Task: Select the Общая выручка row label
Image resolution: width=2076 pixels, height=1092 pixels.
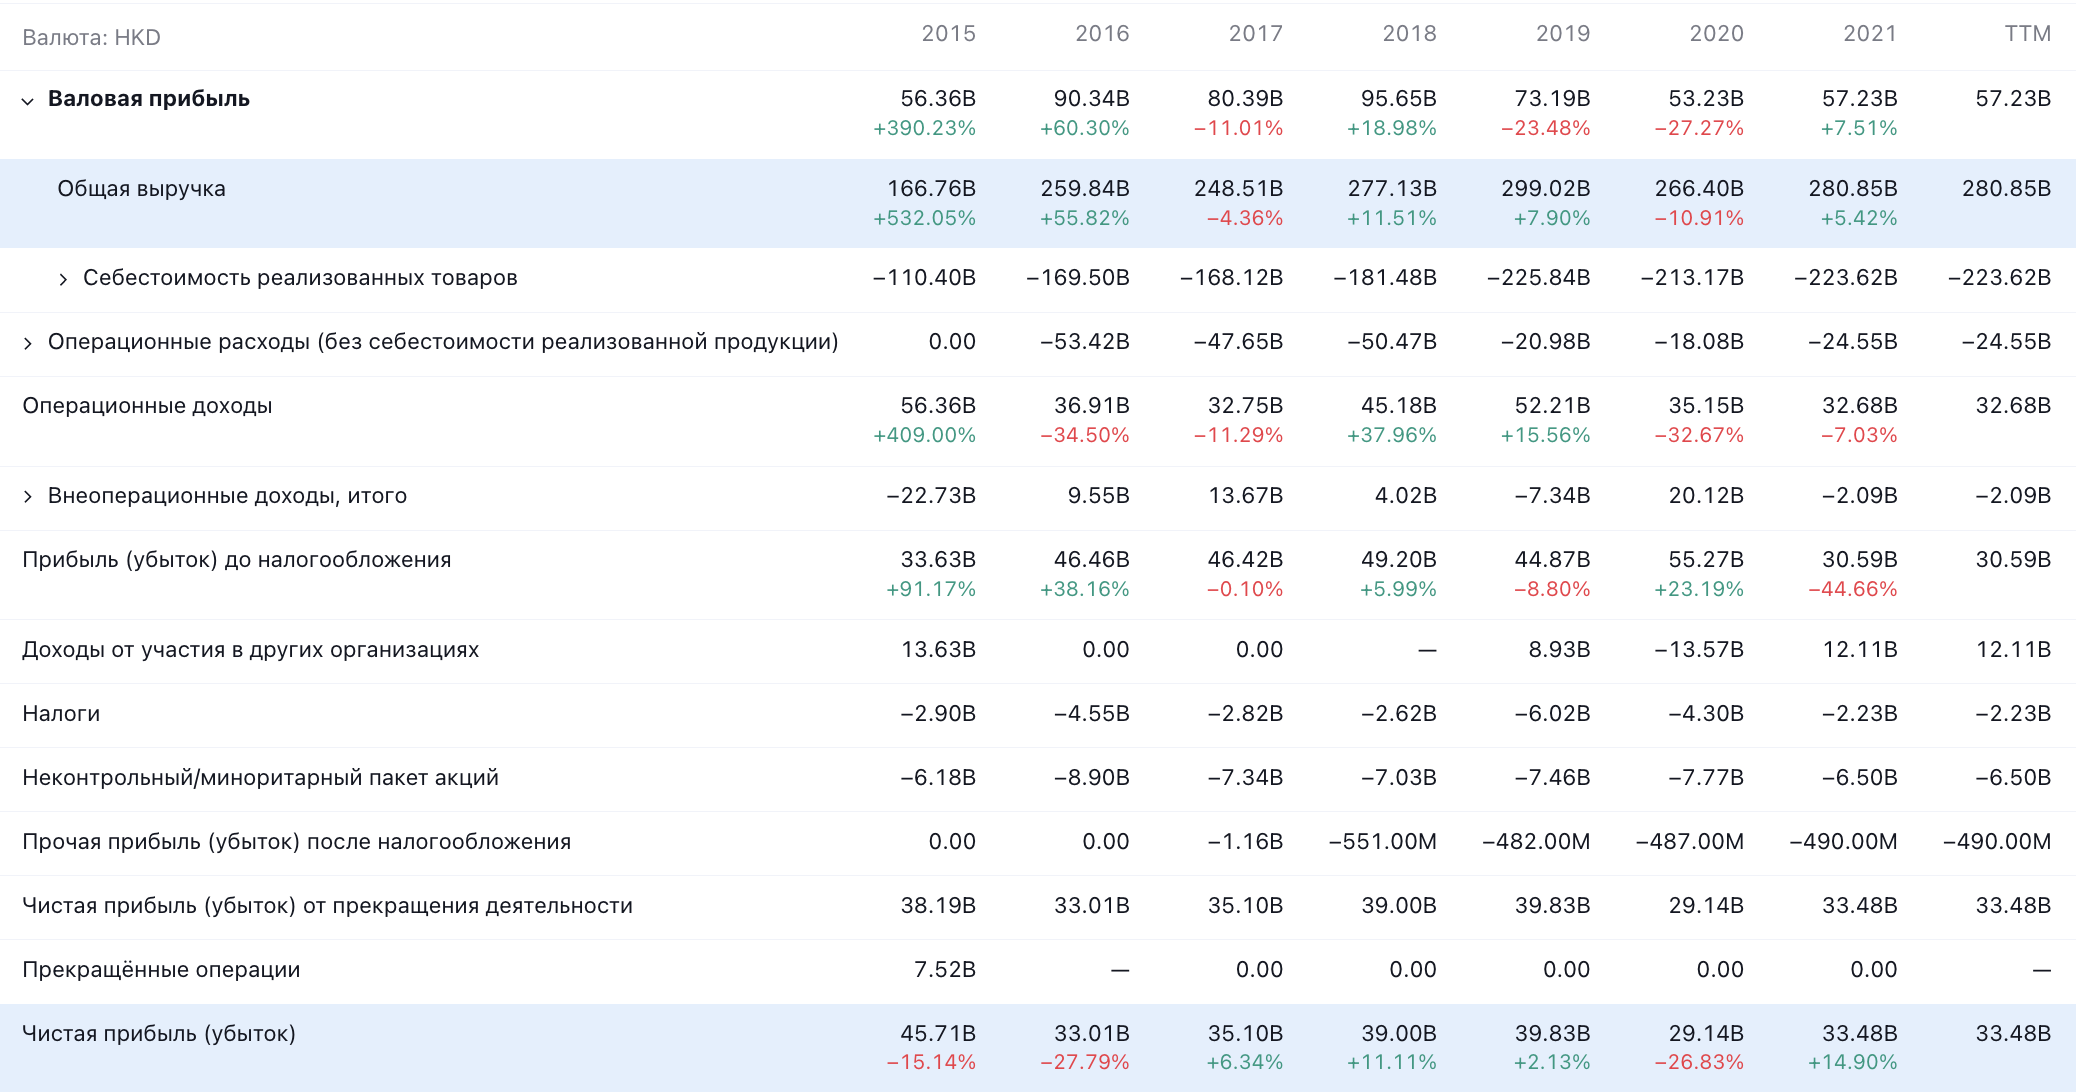Action: (141, 189)
